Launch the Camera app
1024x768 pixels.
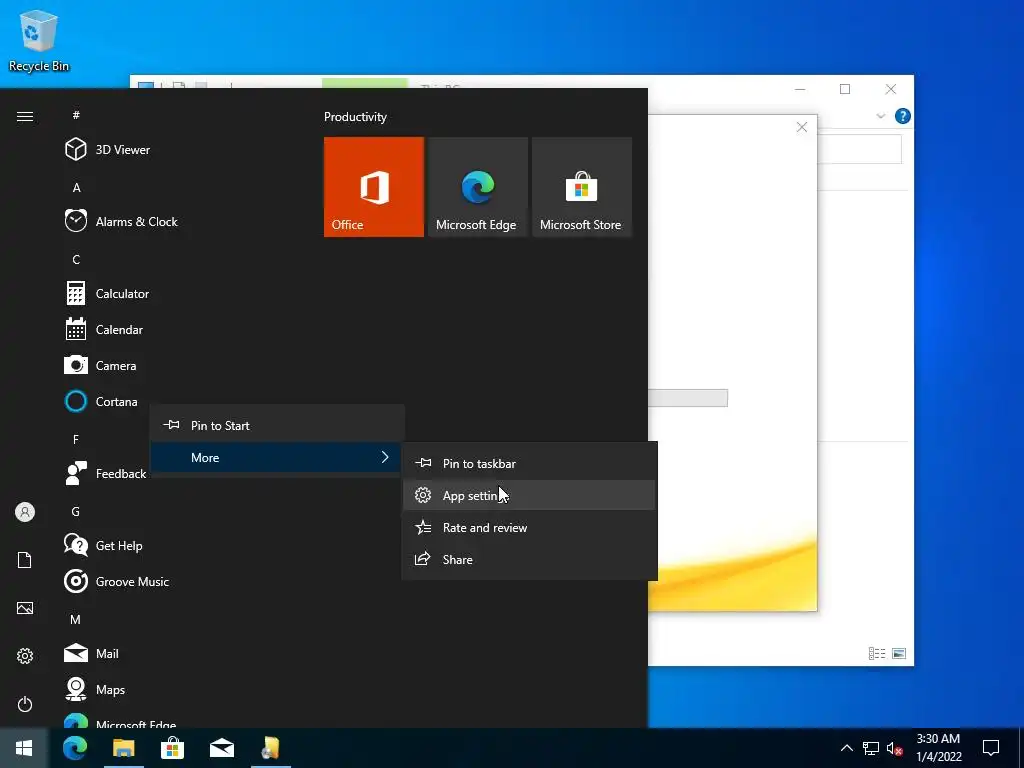(101, 366)
